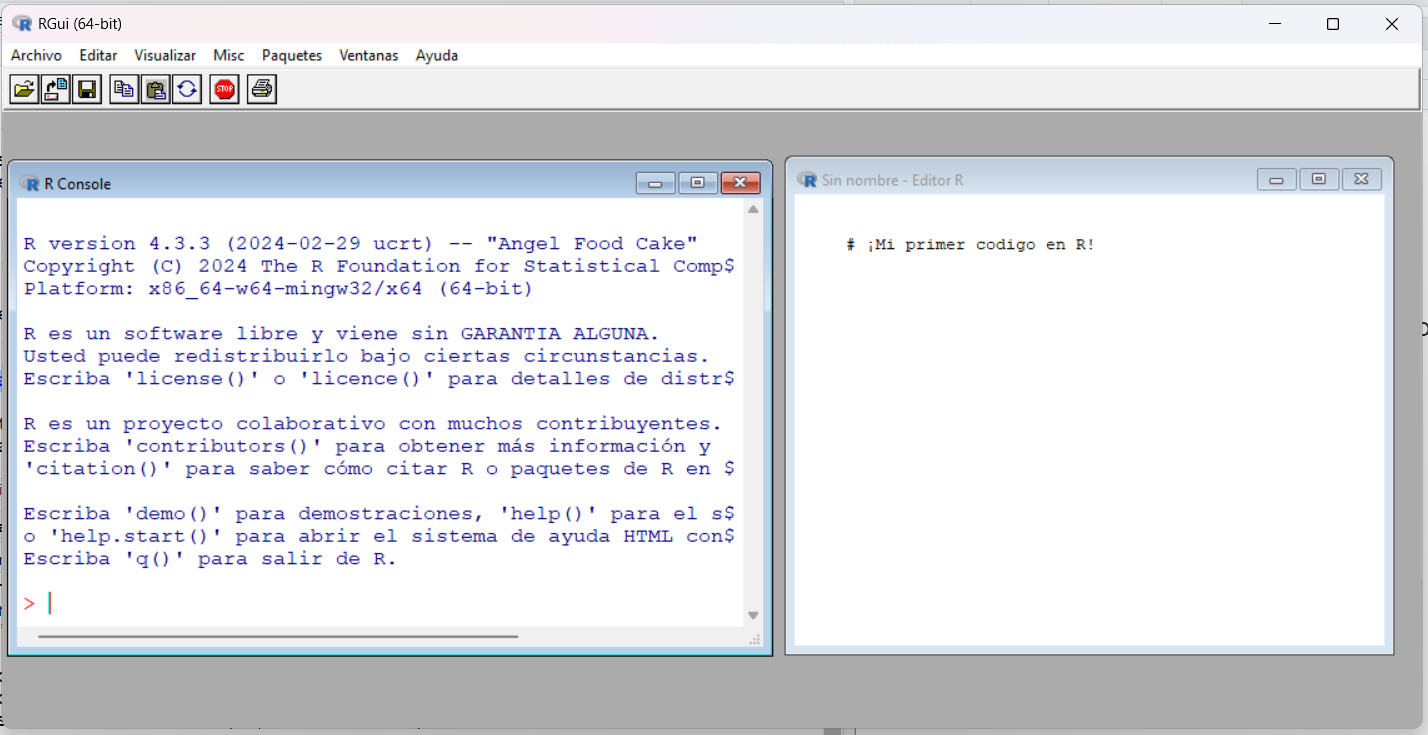Click the R Console title bar text
Screen dimensions: 1428x735
tap(78, 184)
